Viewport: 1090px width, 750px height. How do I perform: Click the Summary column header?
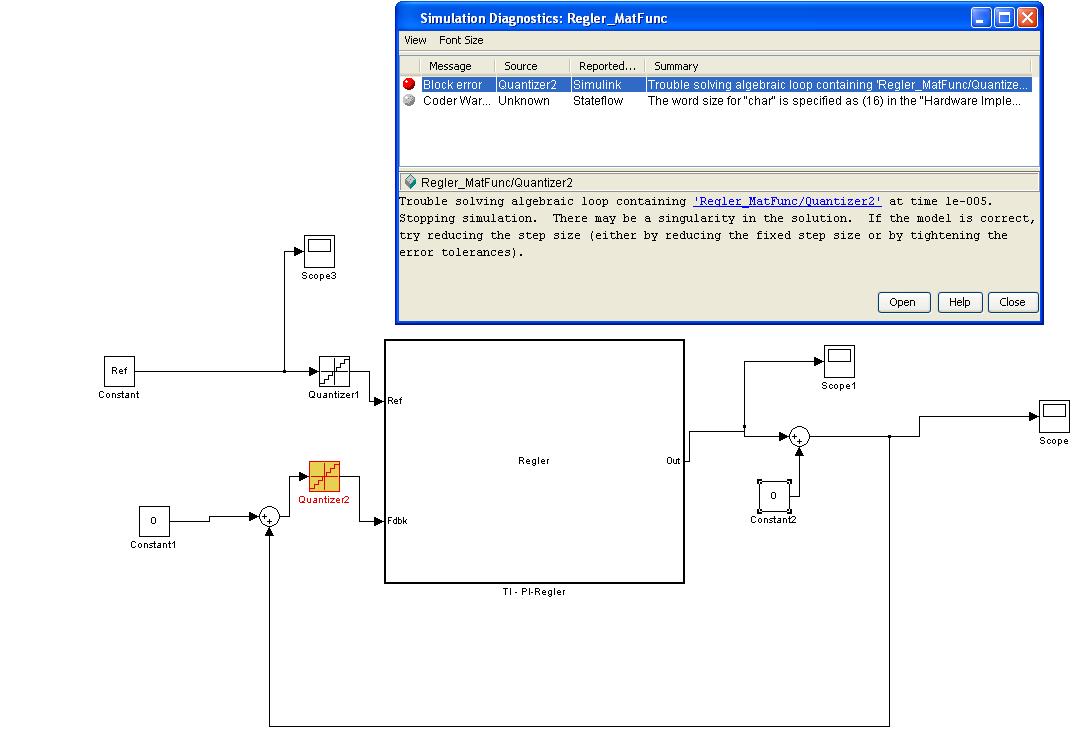(x=676, y=66)
